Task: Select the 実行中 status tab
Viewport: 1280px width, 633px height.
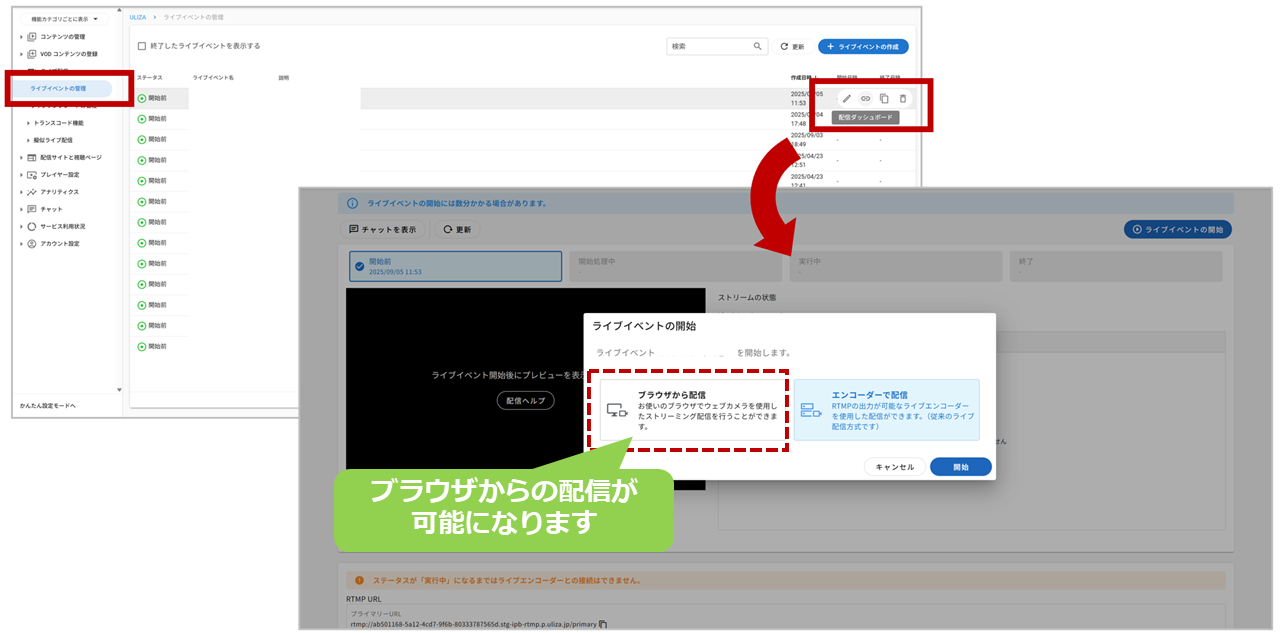Action: [897, 266]
